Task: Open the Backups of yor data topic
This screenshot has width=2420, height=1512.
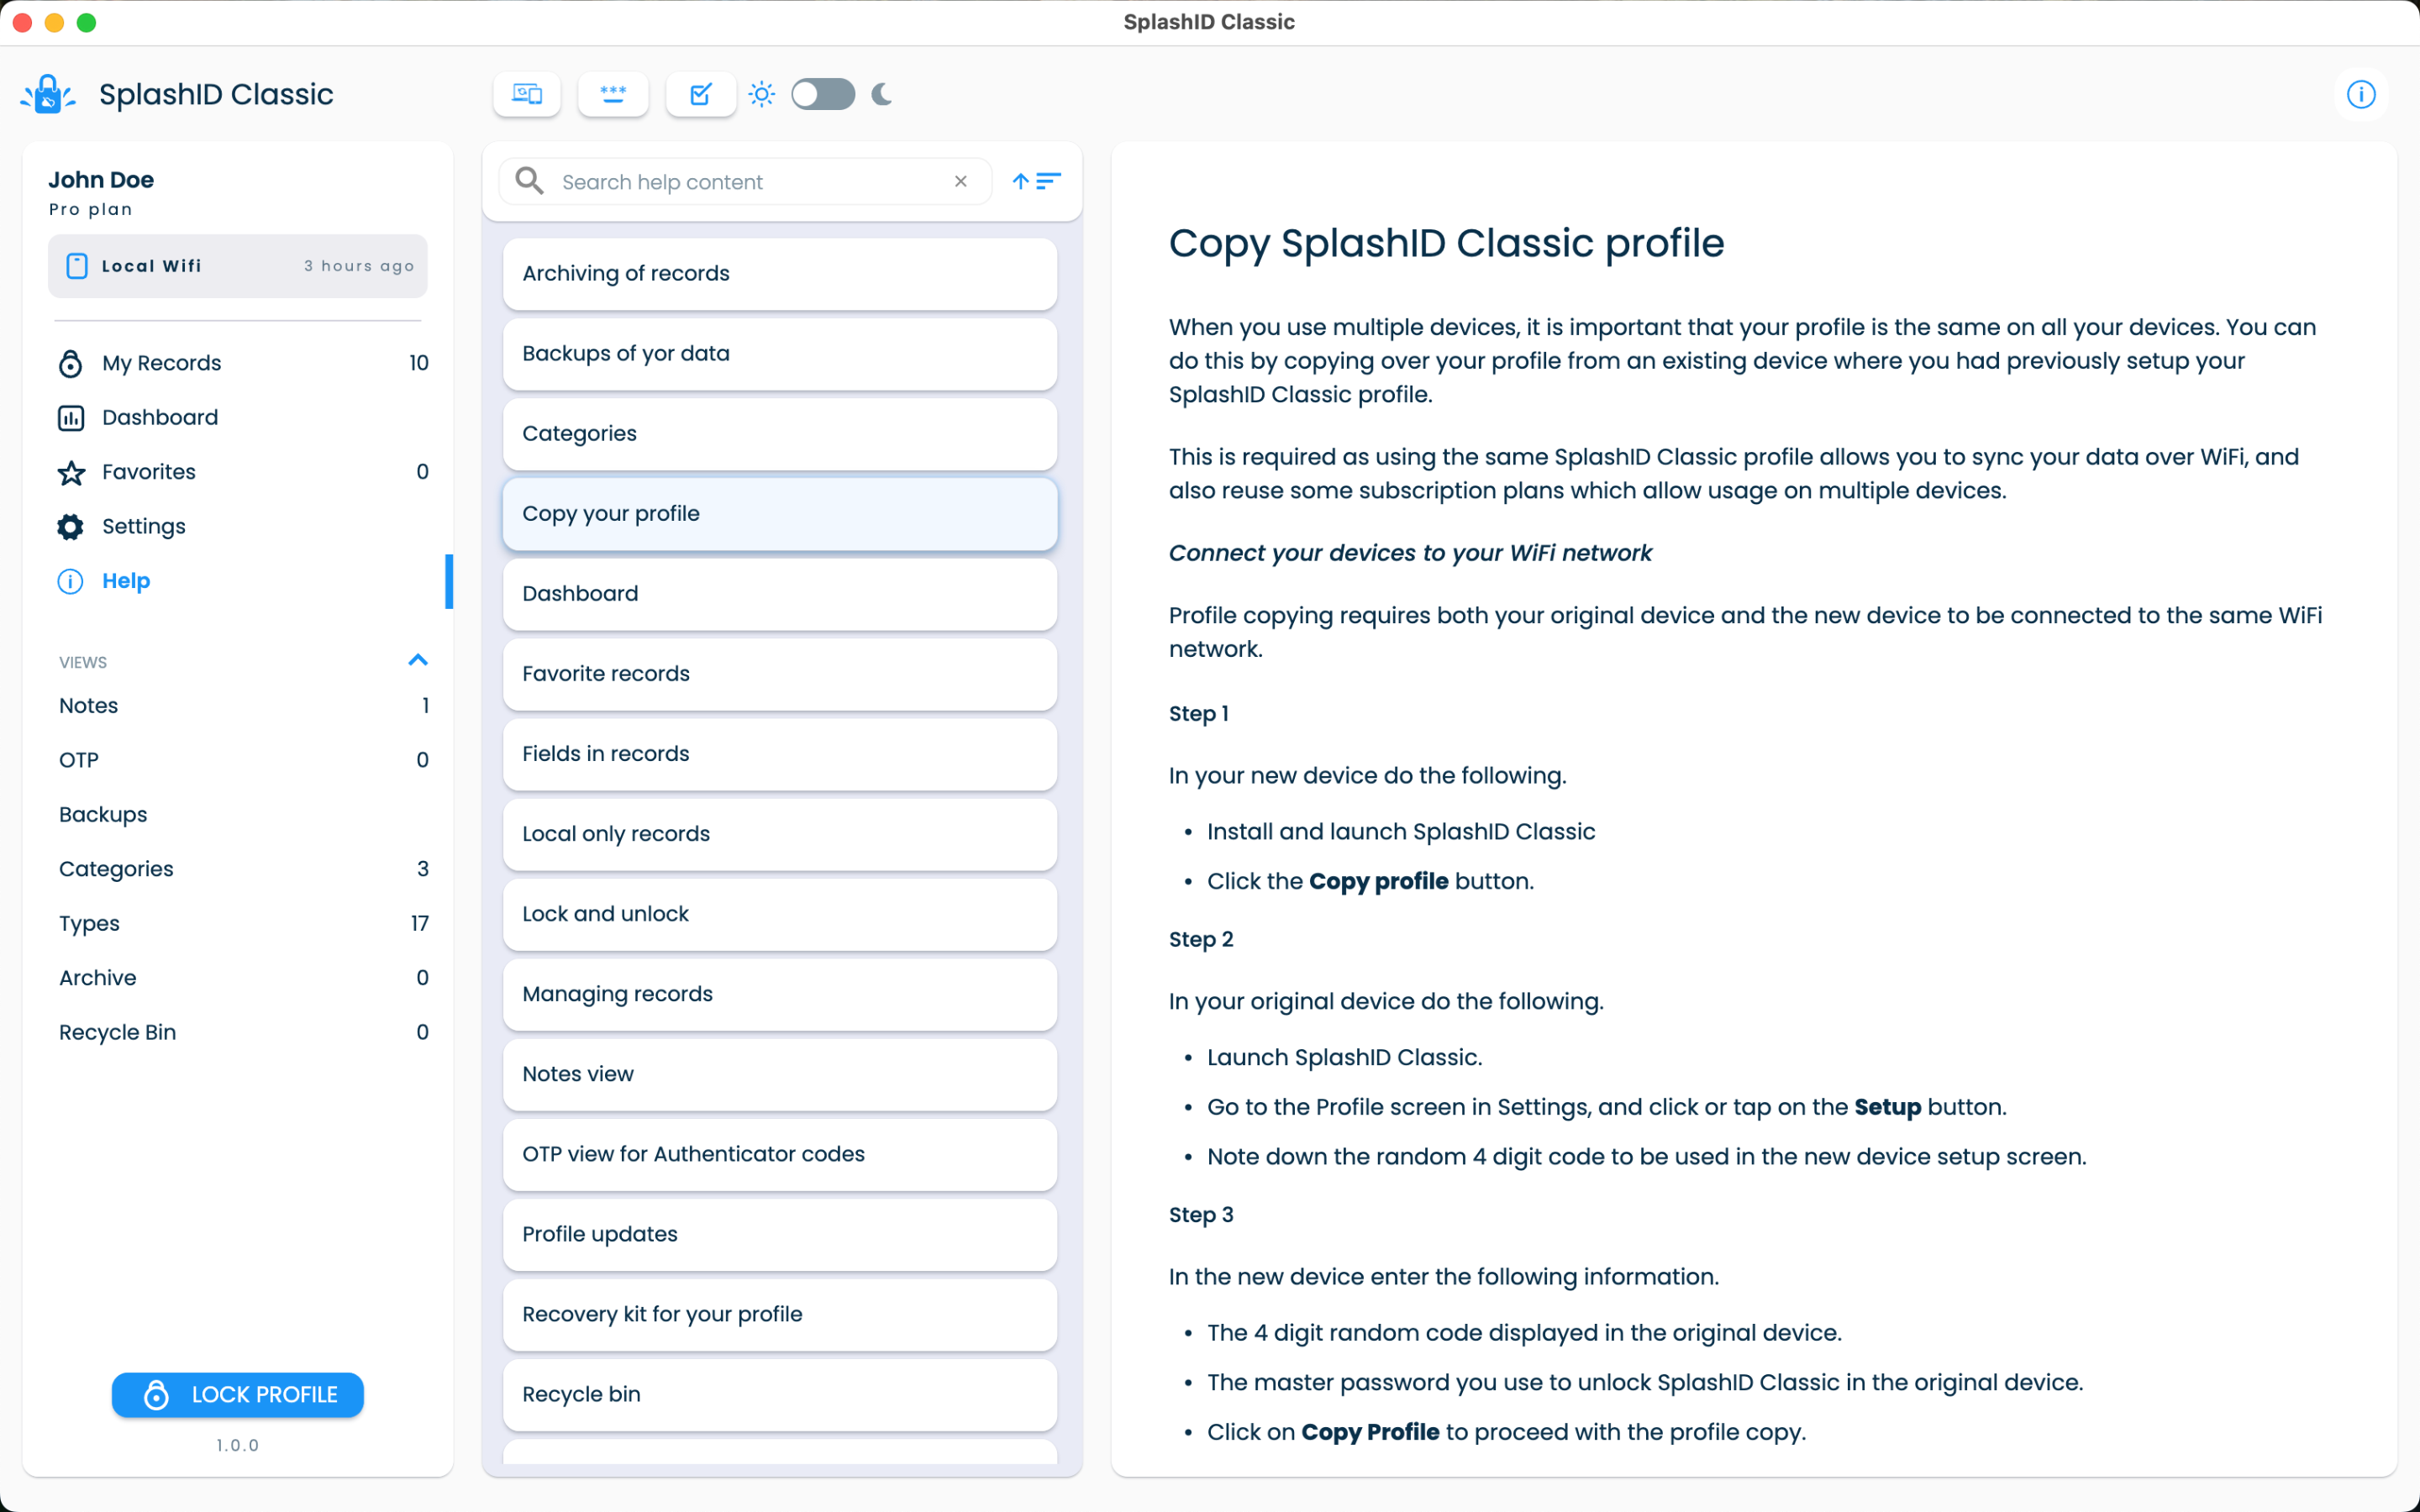Action: tap(780, 354)
